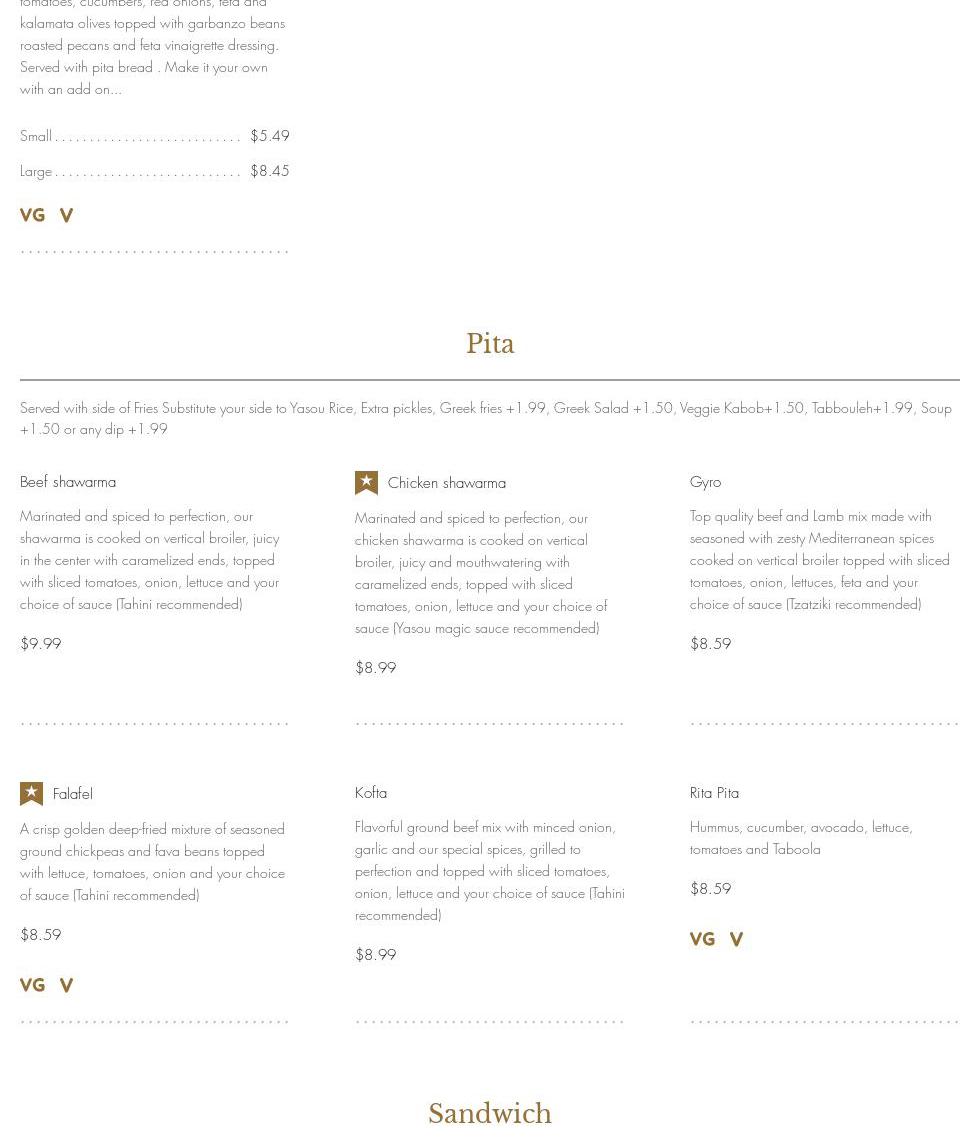The image size is (965, 1141).
Task: Open the Gyro menu item title
Action: click(705, 482)
